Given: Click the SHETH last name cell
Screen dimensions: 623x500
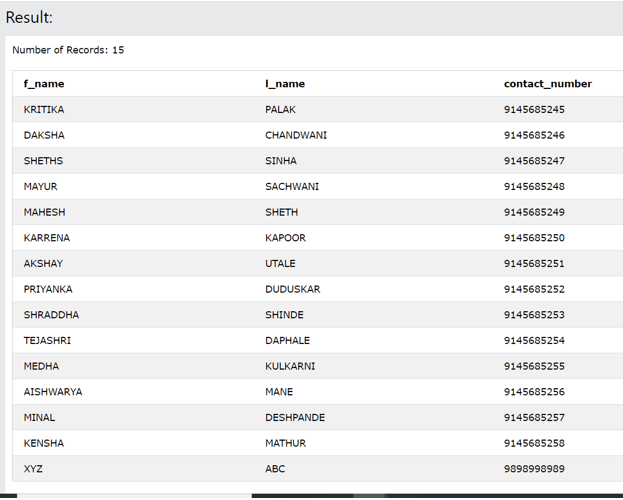Looking at the screenshot, I should click(282, 212).
